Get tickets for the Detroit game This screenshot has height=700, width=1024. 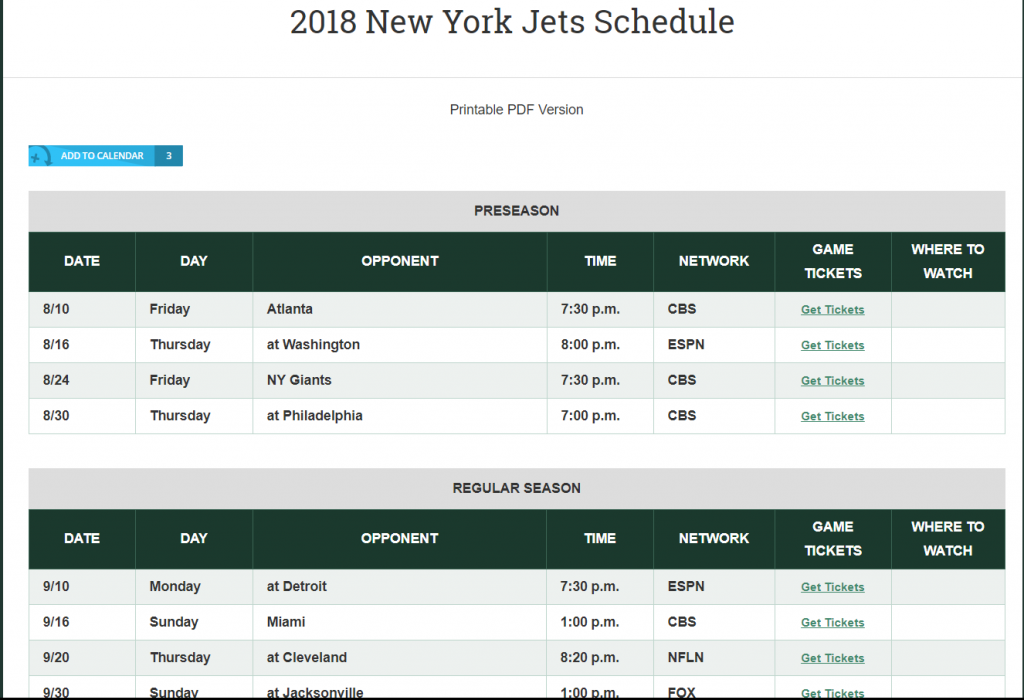click(x=832, y=587)
